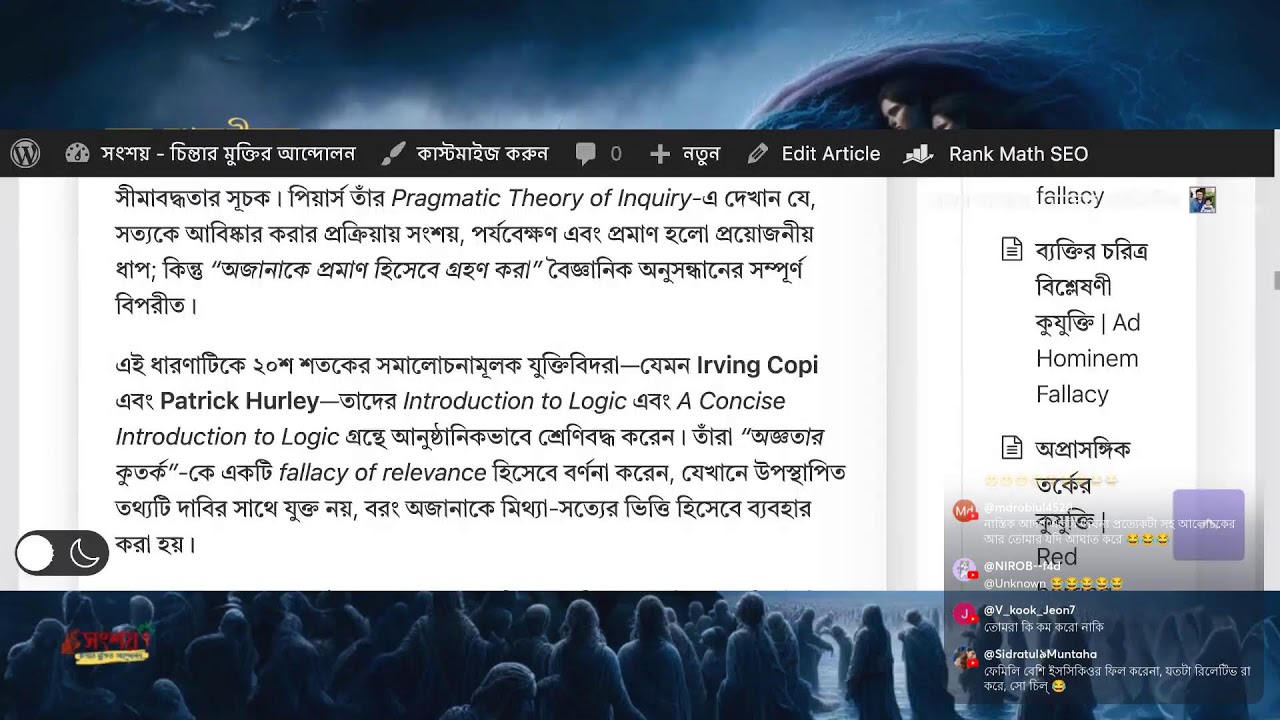1280x720 pixels.
Task: Click the moon icon on theme switch
Action: point(86,553)
